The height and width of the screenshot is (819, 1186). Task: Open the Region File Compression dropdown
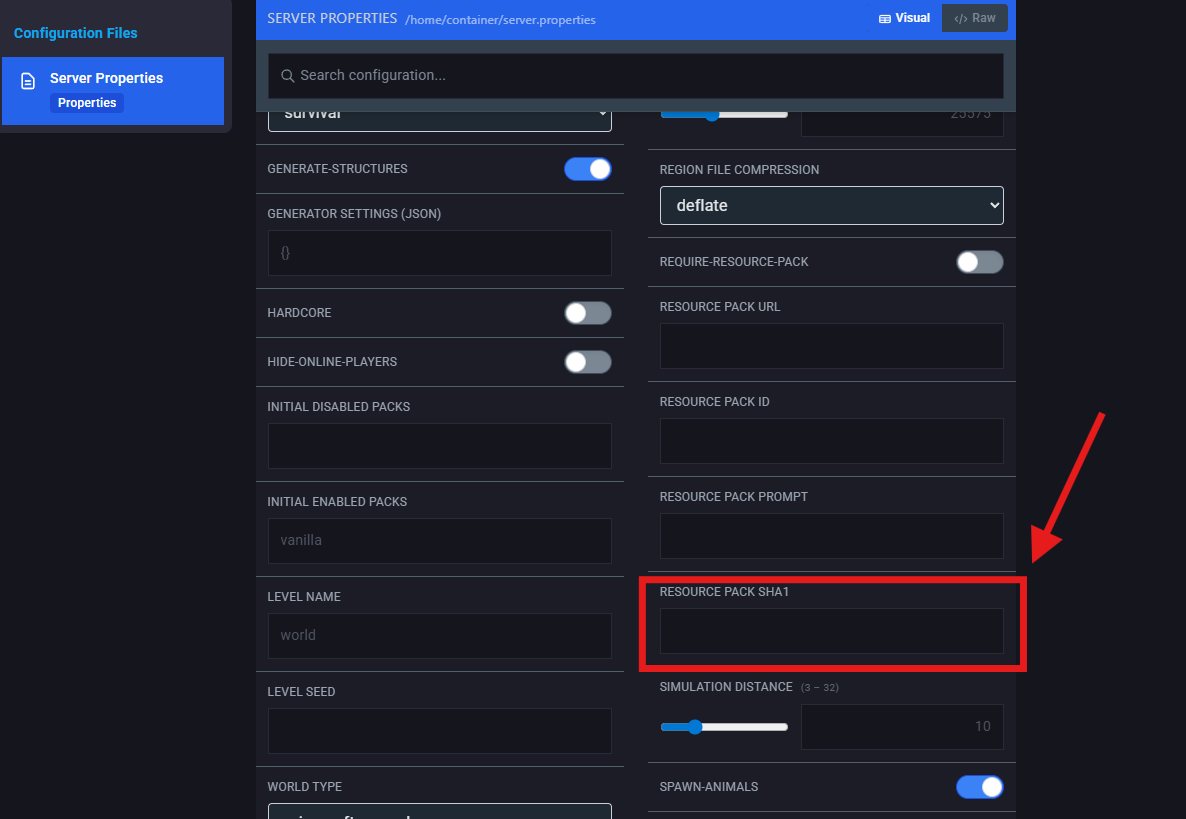831,206
